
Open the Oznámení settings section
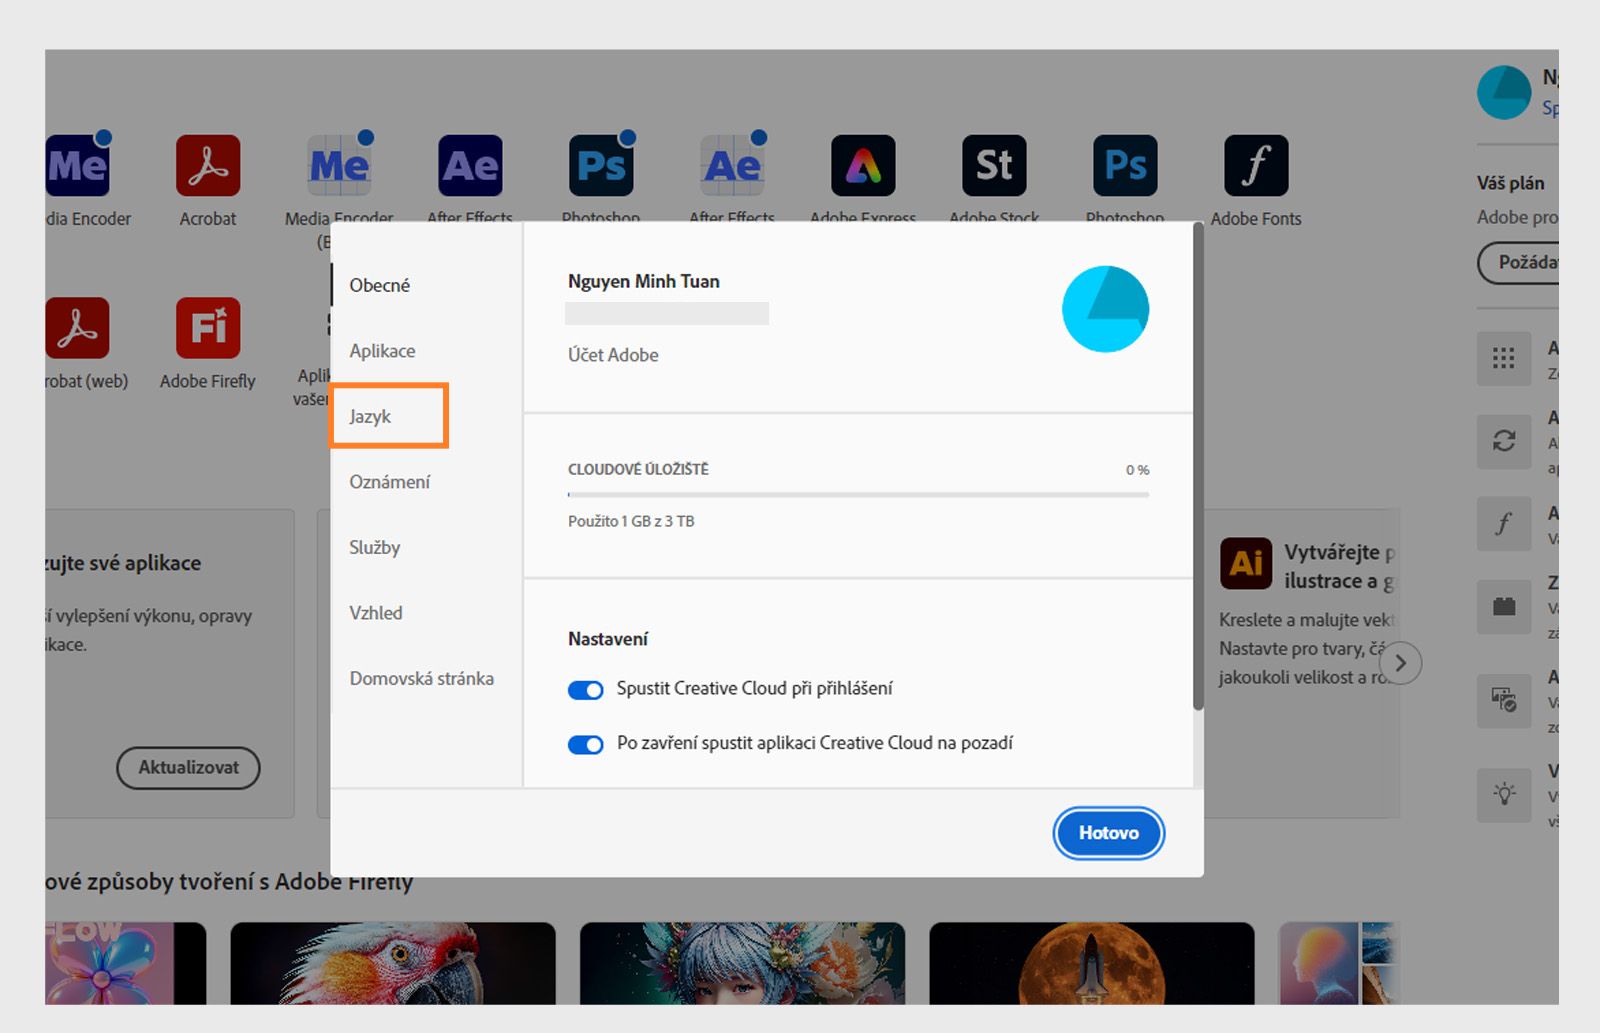tap(390, 481)
